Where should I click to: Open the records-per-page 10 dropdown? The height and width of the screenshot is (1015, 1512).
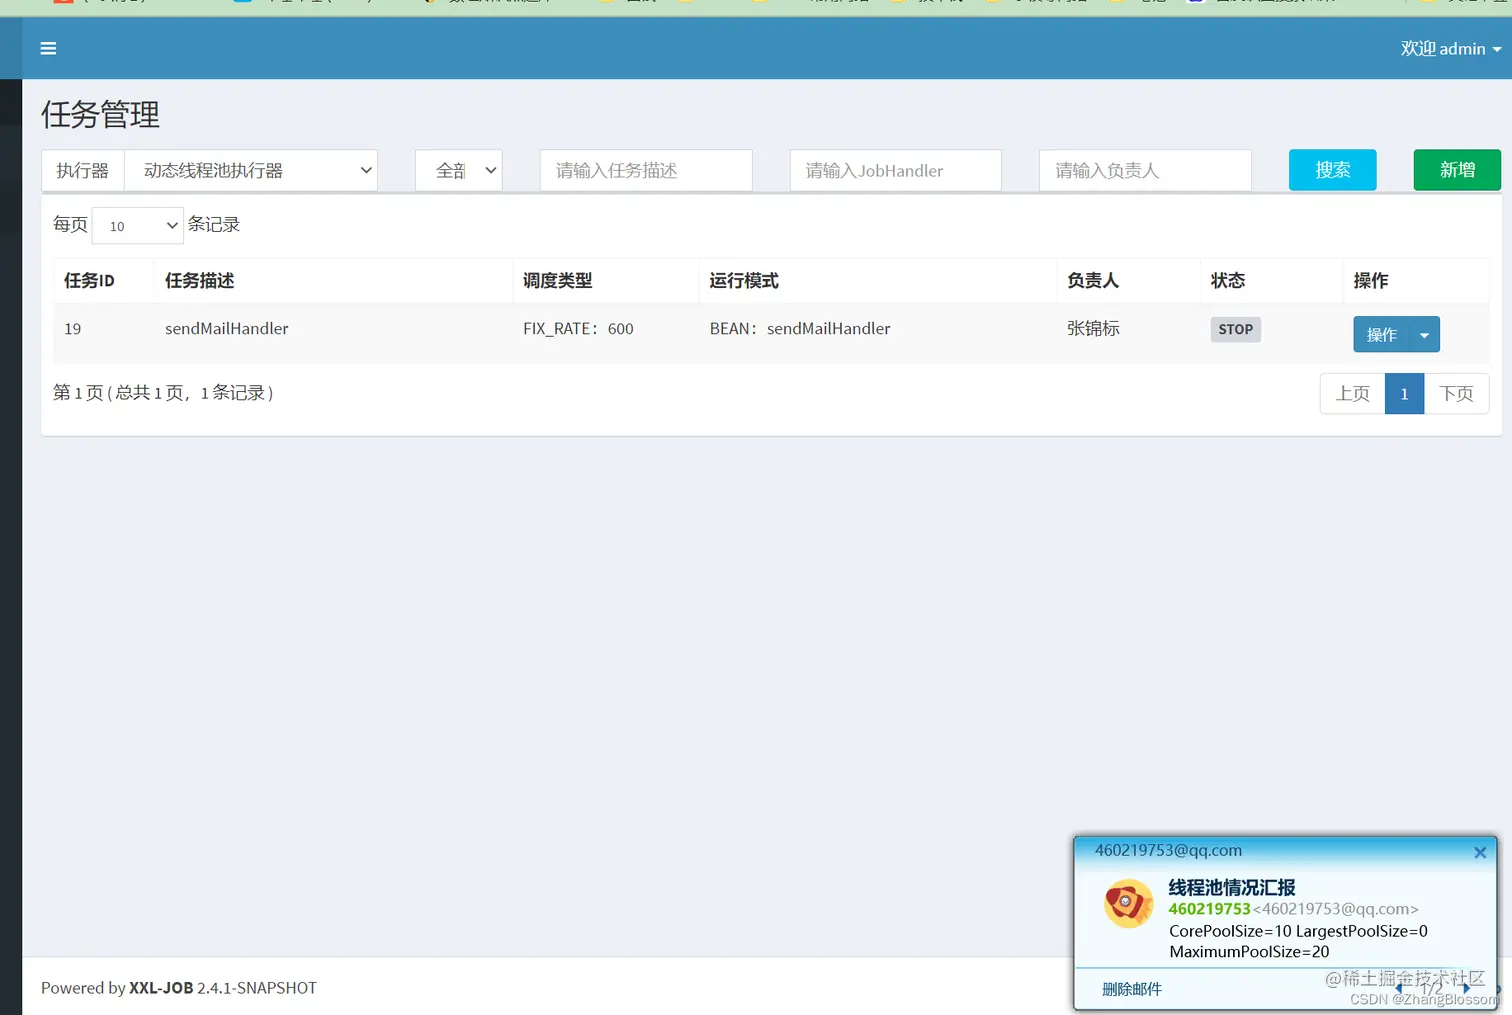click(x=137, y=226)
